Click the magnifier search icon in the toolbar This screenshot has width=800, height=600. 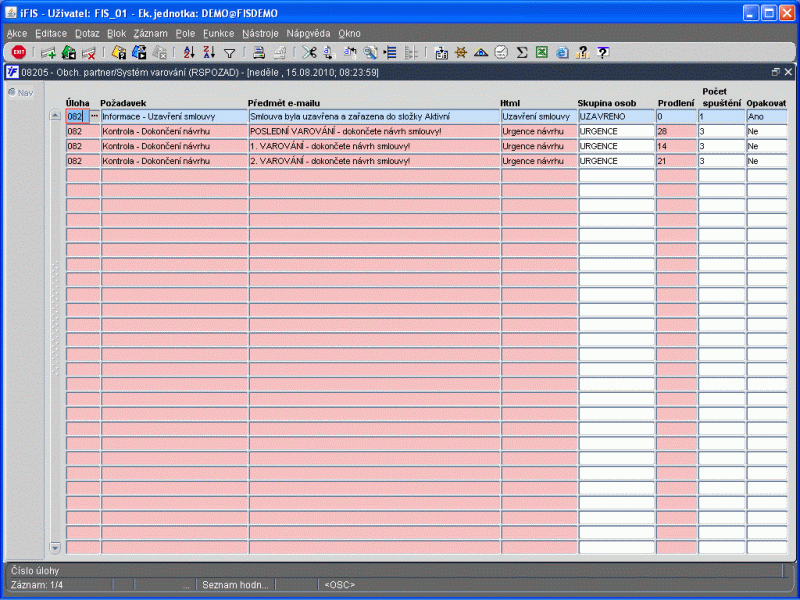[370, 52]
